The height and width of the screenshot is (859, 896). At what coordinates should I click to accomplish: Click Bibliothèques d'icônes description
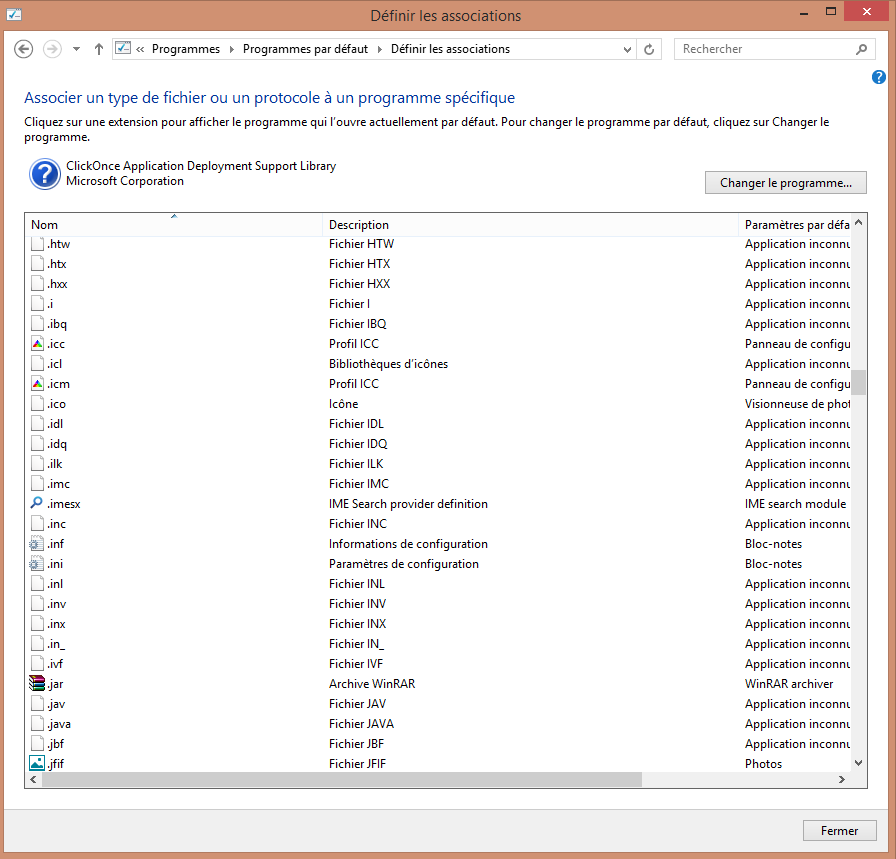coord(388,363)
